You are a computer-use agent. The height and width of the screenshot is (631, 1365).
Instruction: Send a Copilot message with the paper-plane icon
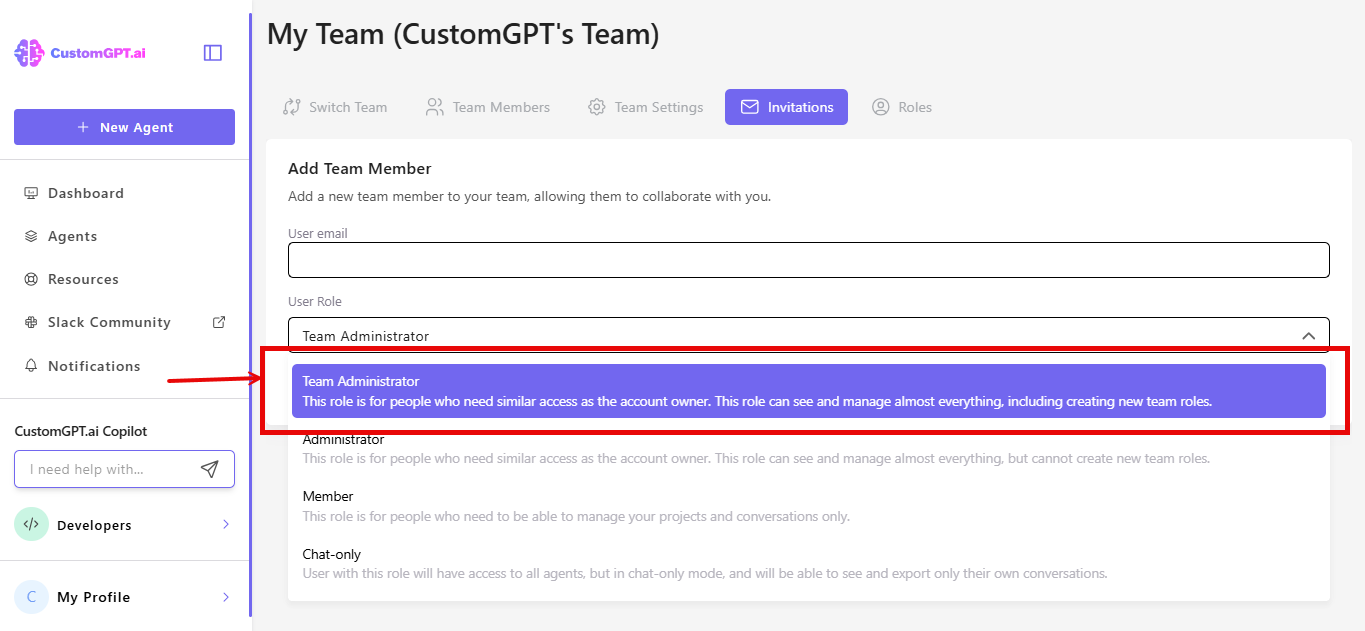[x=209, y=468]
